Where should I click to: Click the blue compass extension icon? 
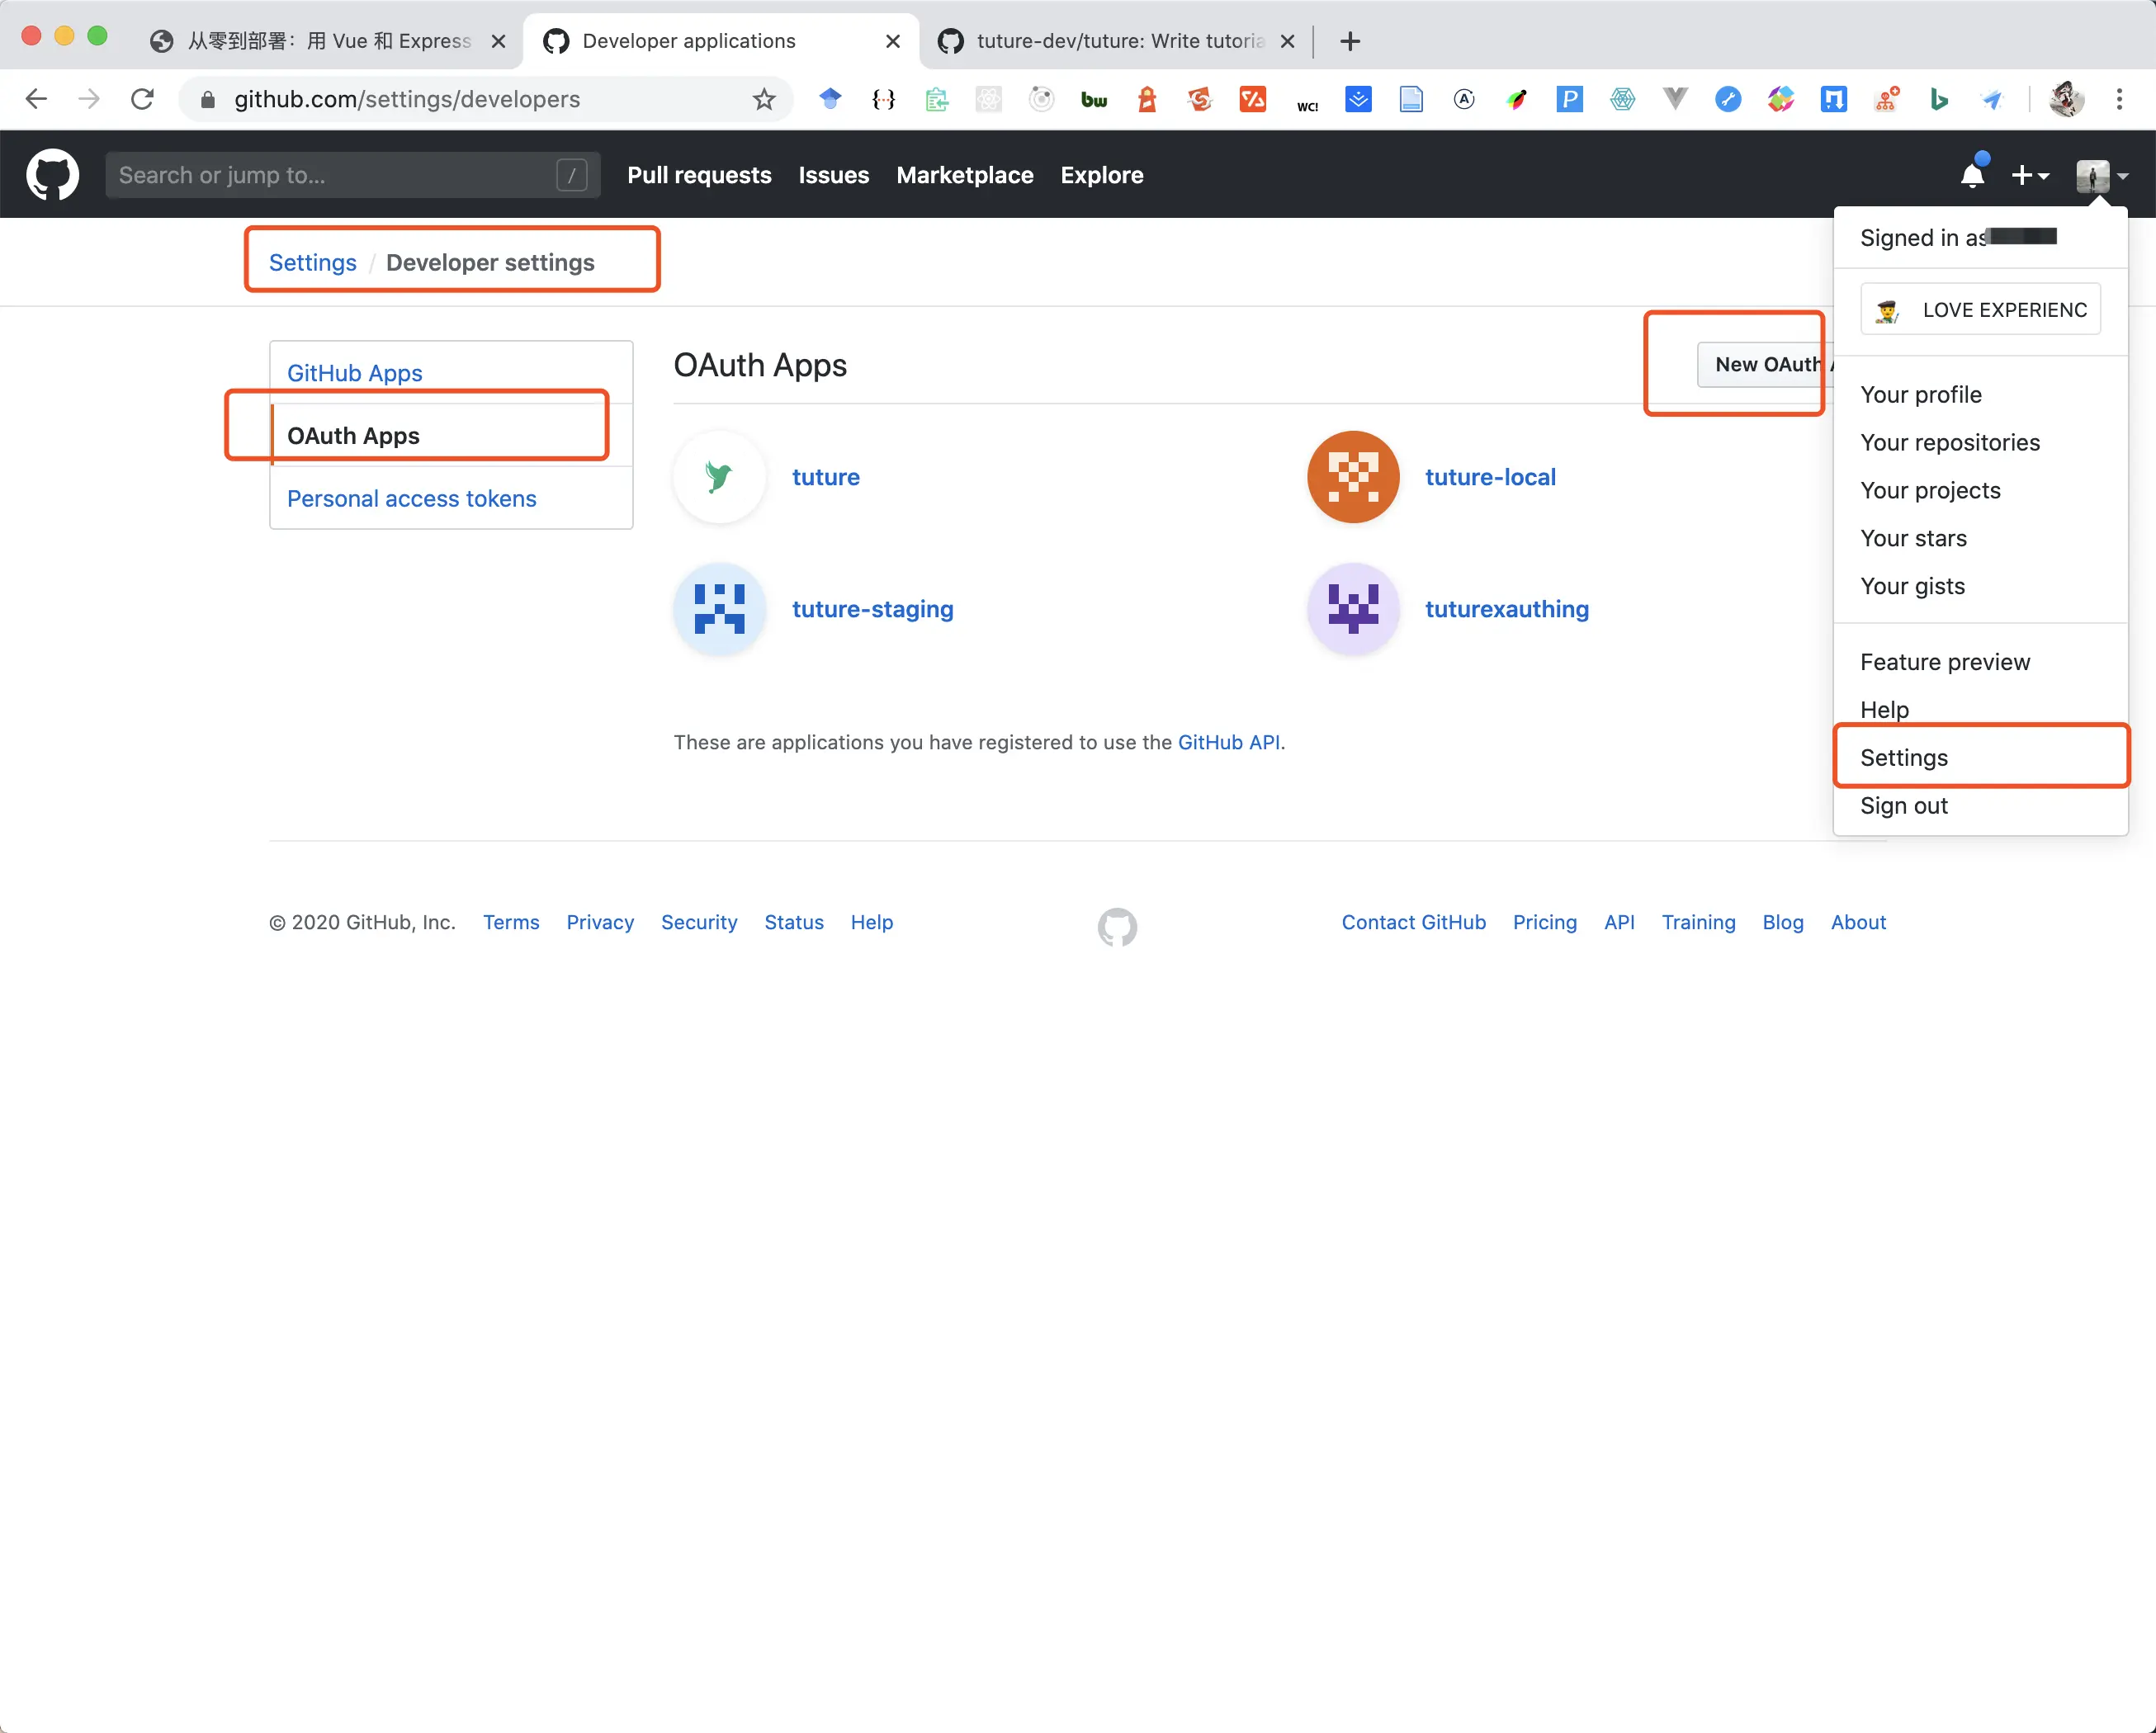(x=1728, y=99)
